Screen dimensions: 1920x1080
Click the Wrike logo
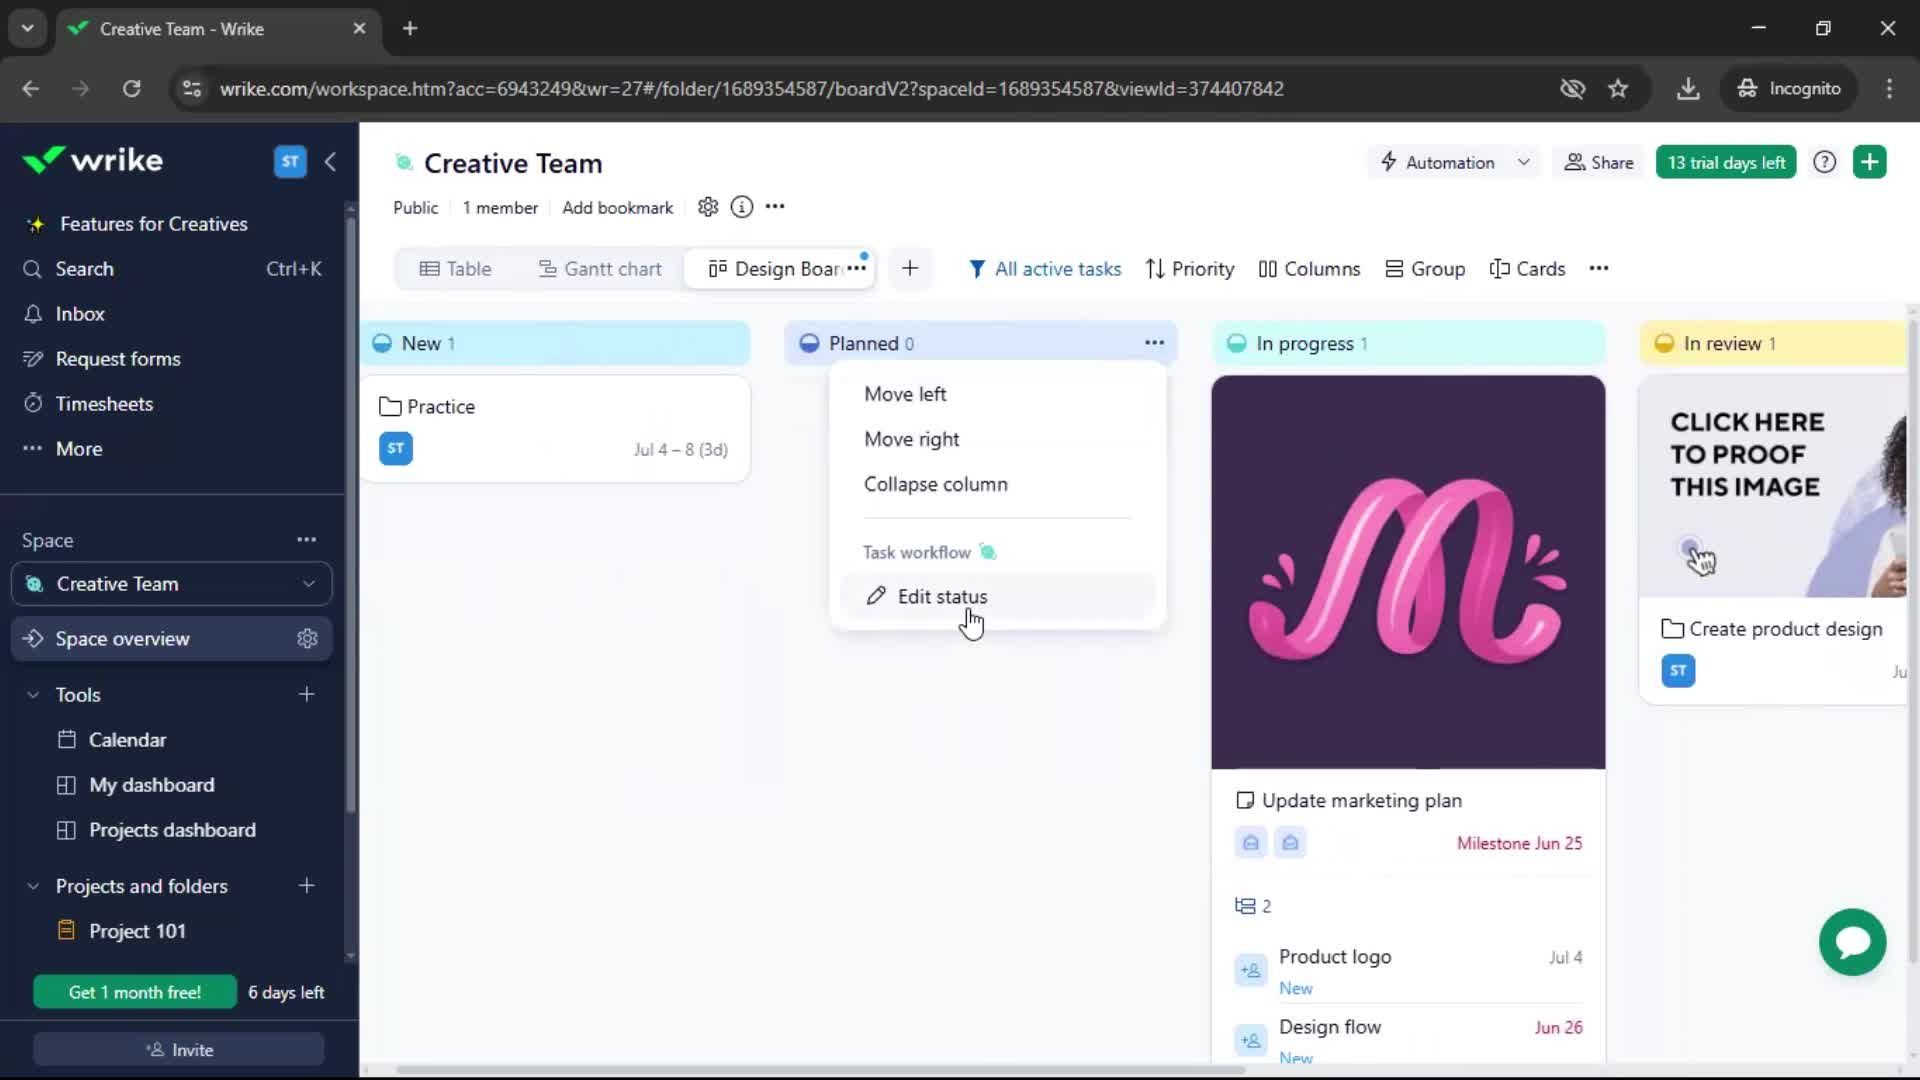point(92,160)
